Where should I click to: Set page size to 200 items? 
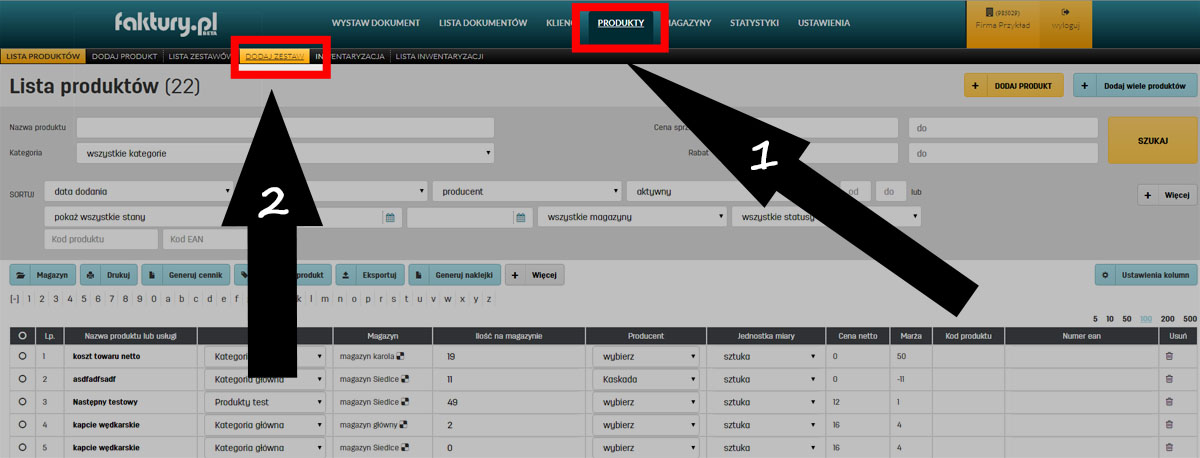click(x=1167, y=317)
